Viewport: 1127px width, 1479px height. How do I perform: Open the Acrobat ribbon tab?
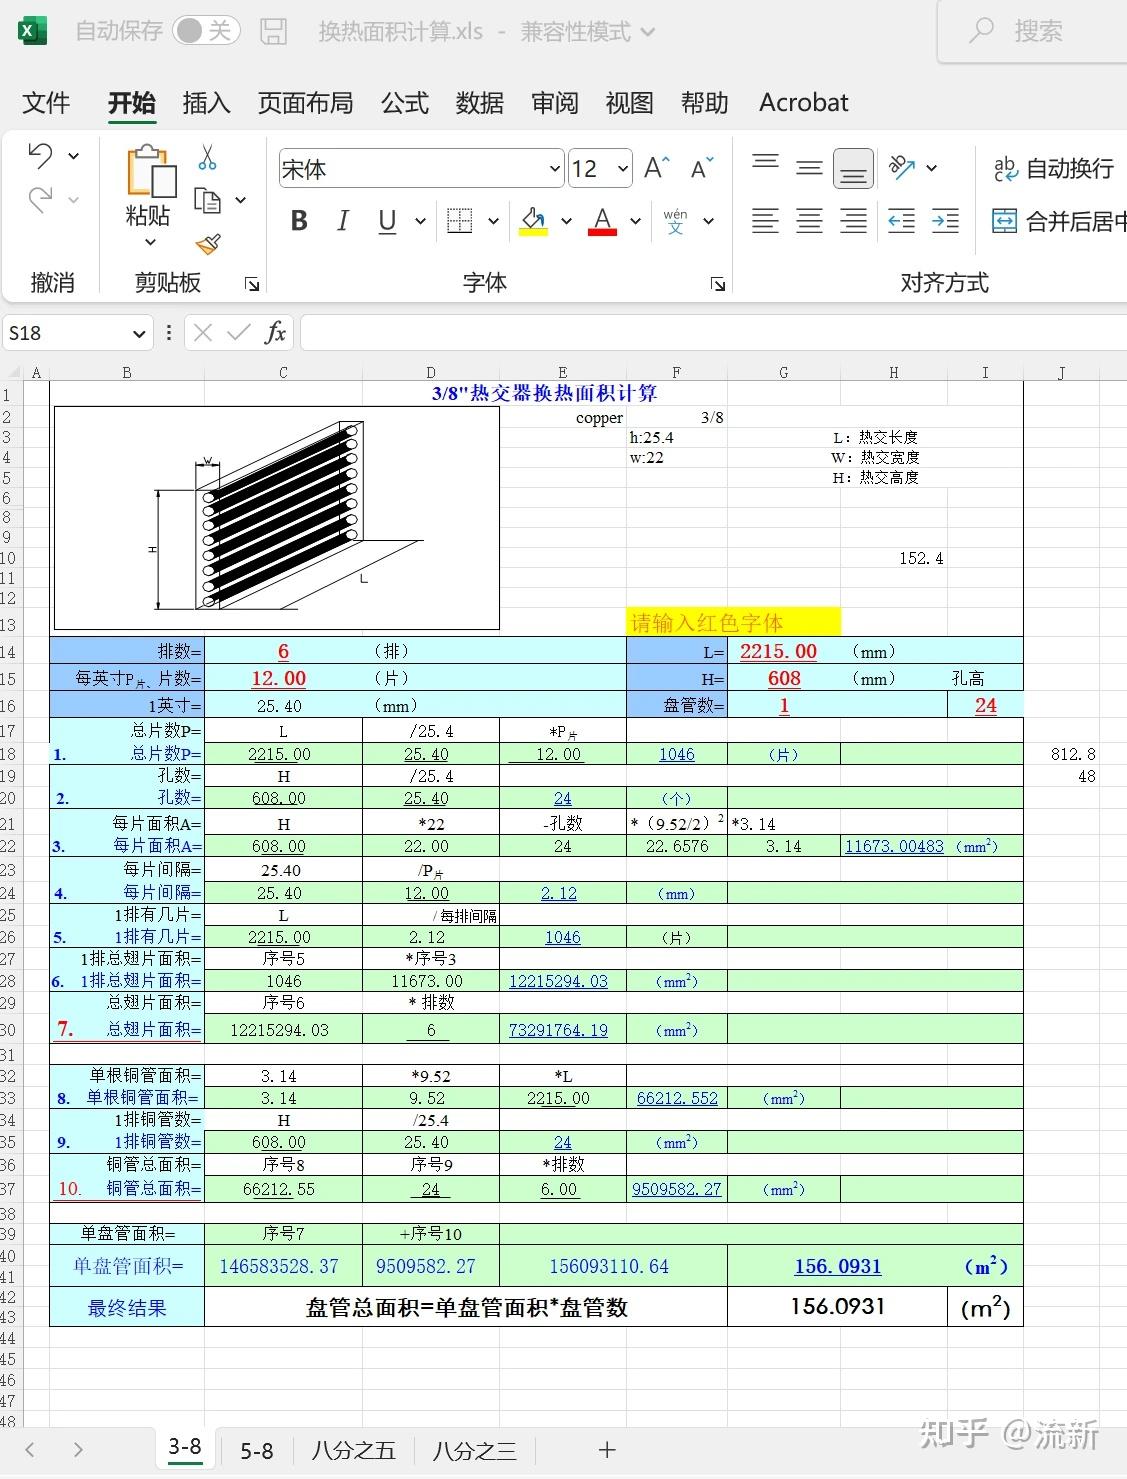804,103
